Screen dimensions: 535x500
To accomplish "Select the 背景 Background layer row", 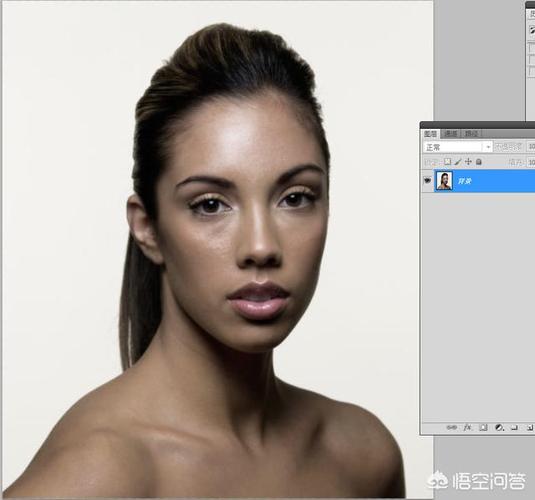I will coord(478,181).
